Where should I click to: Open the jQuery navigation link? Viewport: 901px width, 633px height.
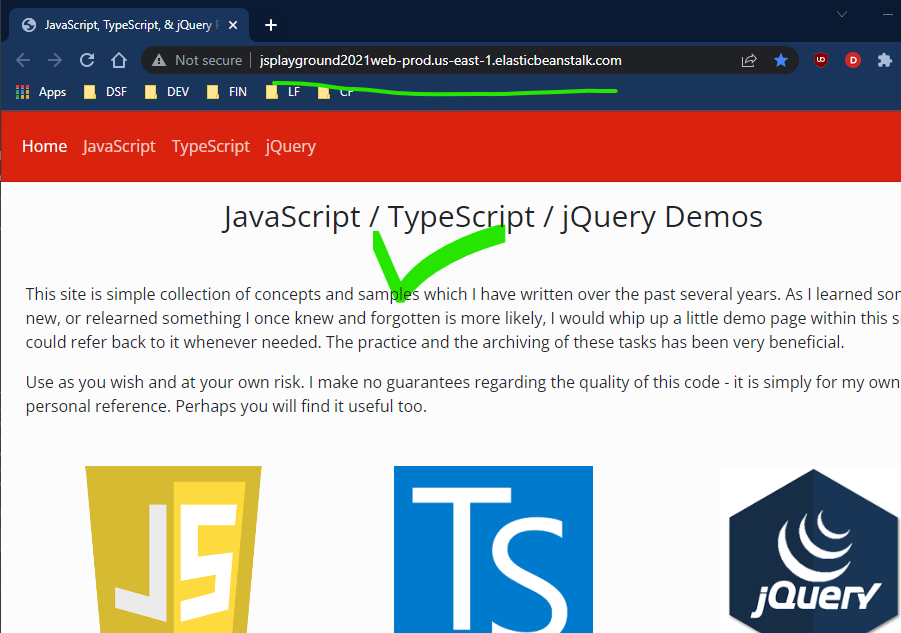[291, 146]
